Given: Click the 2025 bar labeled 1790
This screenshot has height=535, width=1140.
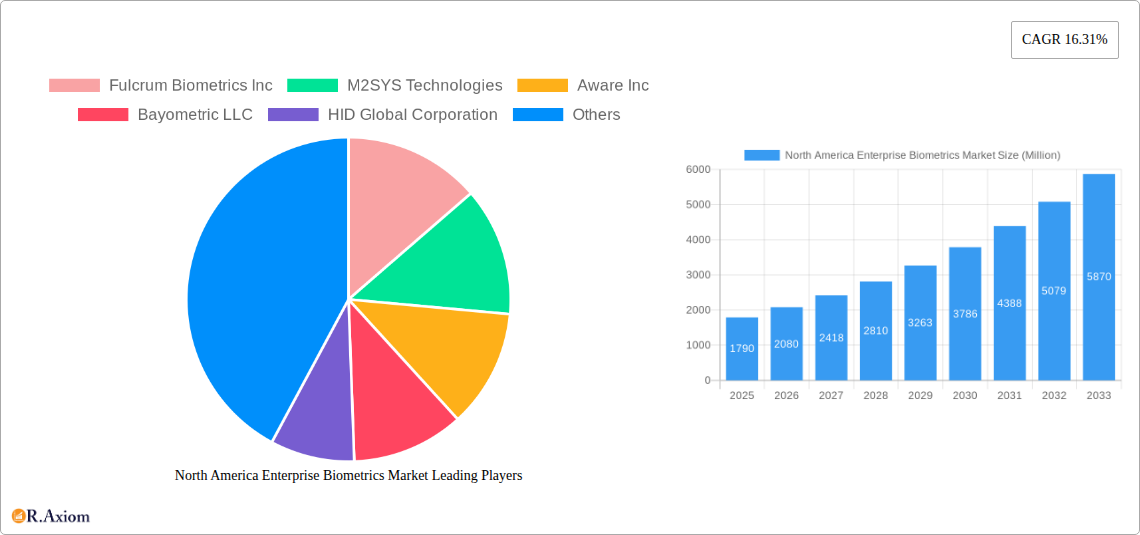Looking at the screenshot, I should (x=742, y=349).
